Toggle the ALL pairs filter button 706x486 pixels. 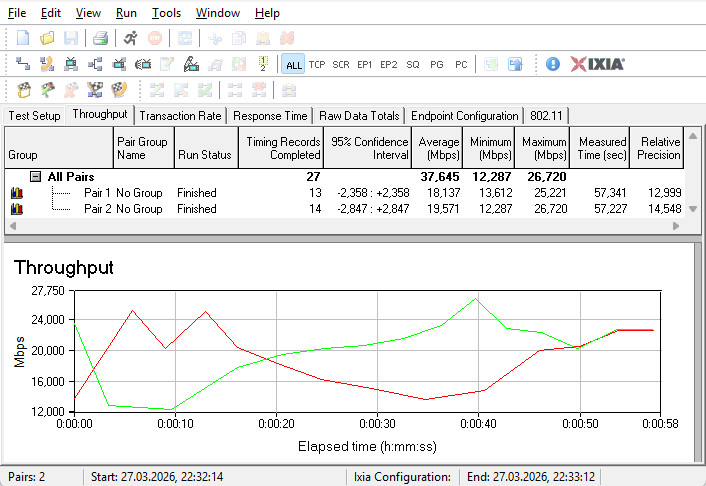[293, 64]
